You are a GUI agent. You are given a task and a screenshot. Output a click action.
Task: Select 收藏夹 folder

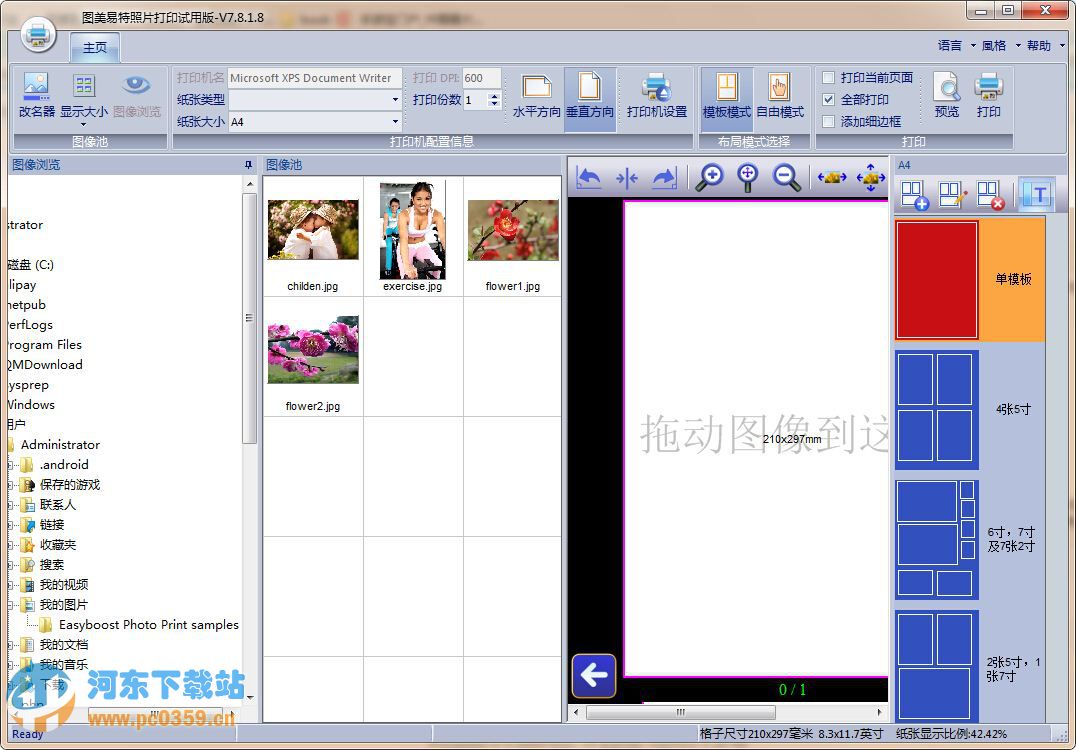click(x=58, y=545)
